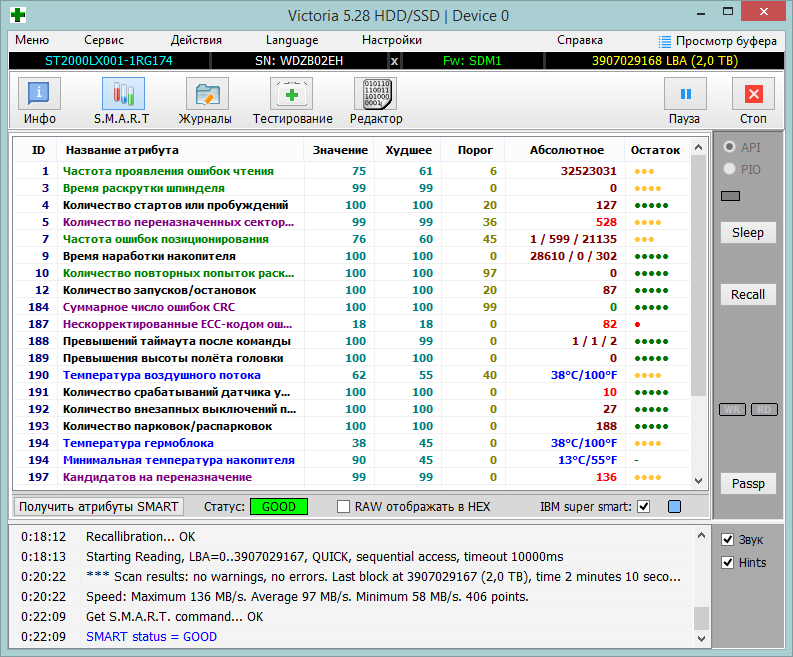This screenshot has height=657, width=793.
Task: Select row Частота ошибок позиционирования
Action: click(x=351, y=239)
